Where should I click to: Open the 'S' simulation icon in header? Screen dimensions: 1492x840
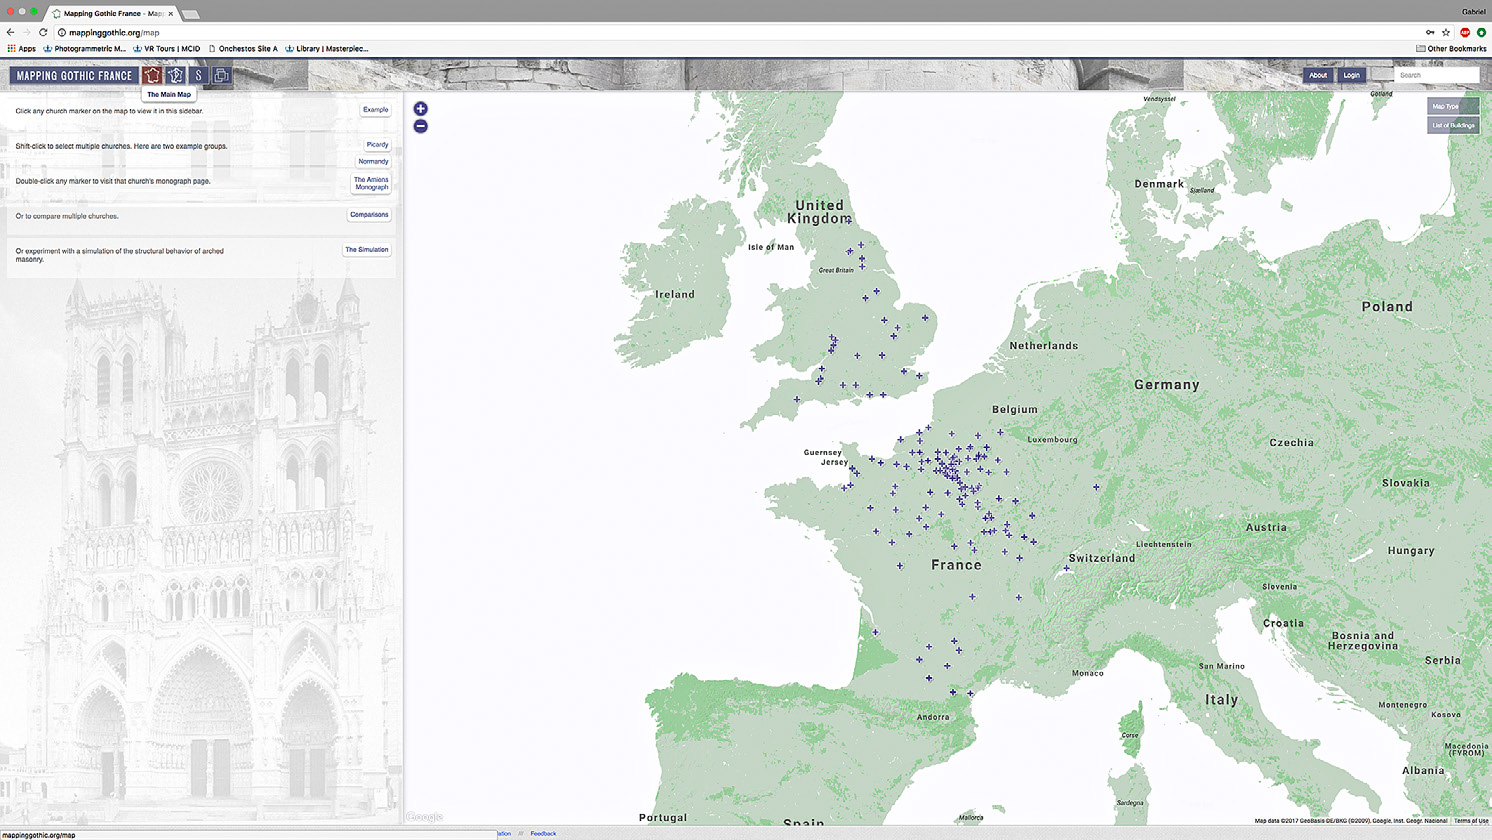coord(199,75)
